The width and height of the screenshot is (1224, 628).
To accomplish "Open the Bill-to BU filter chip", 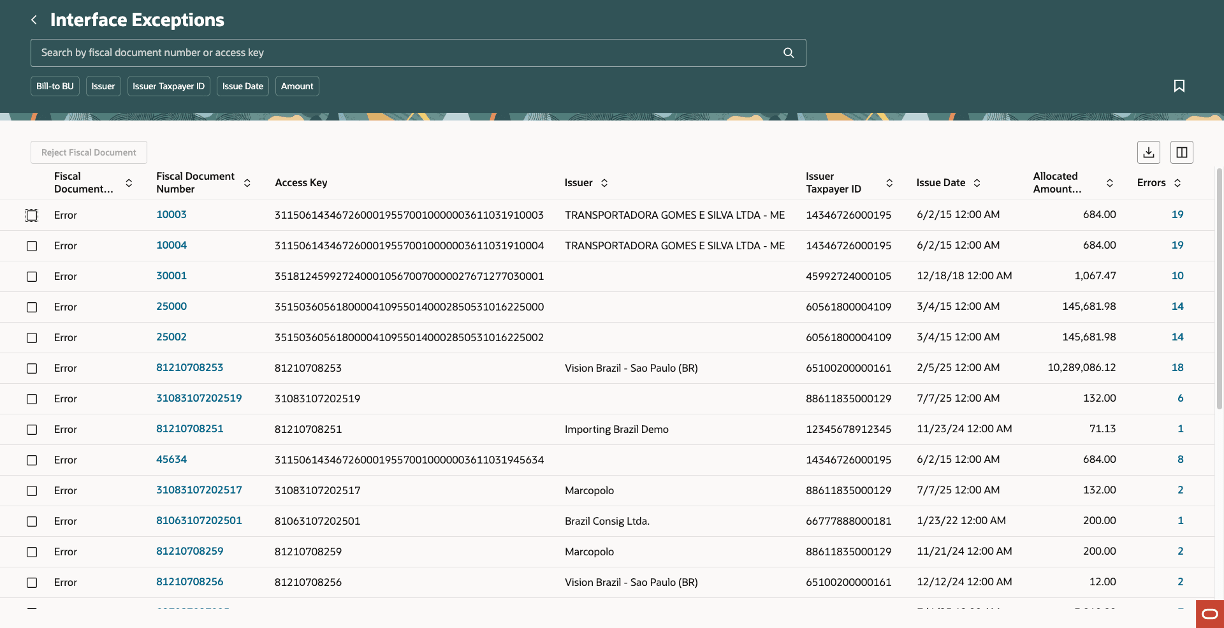I will (x=54, y=86).
